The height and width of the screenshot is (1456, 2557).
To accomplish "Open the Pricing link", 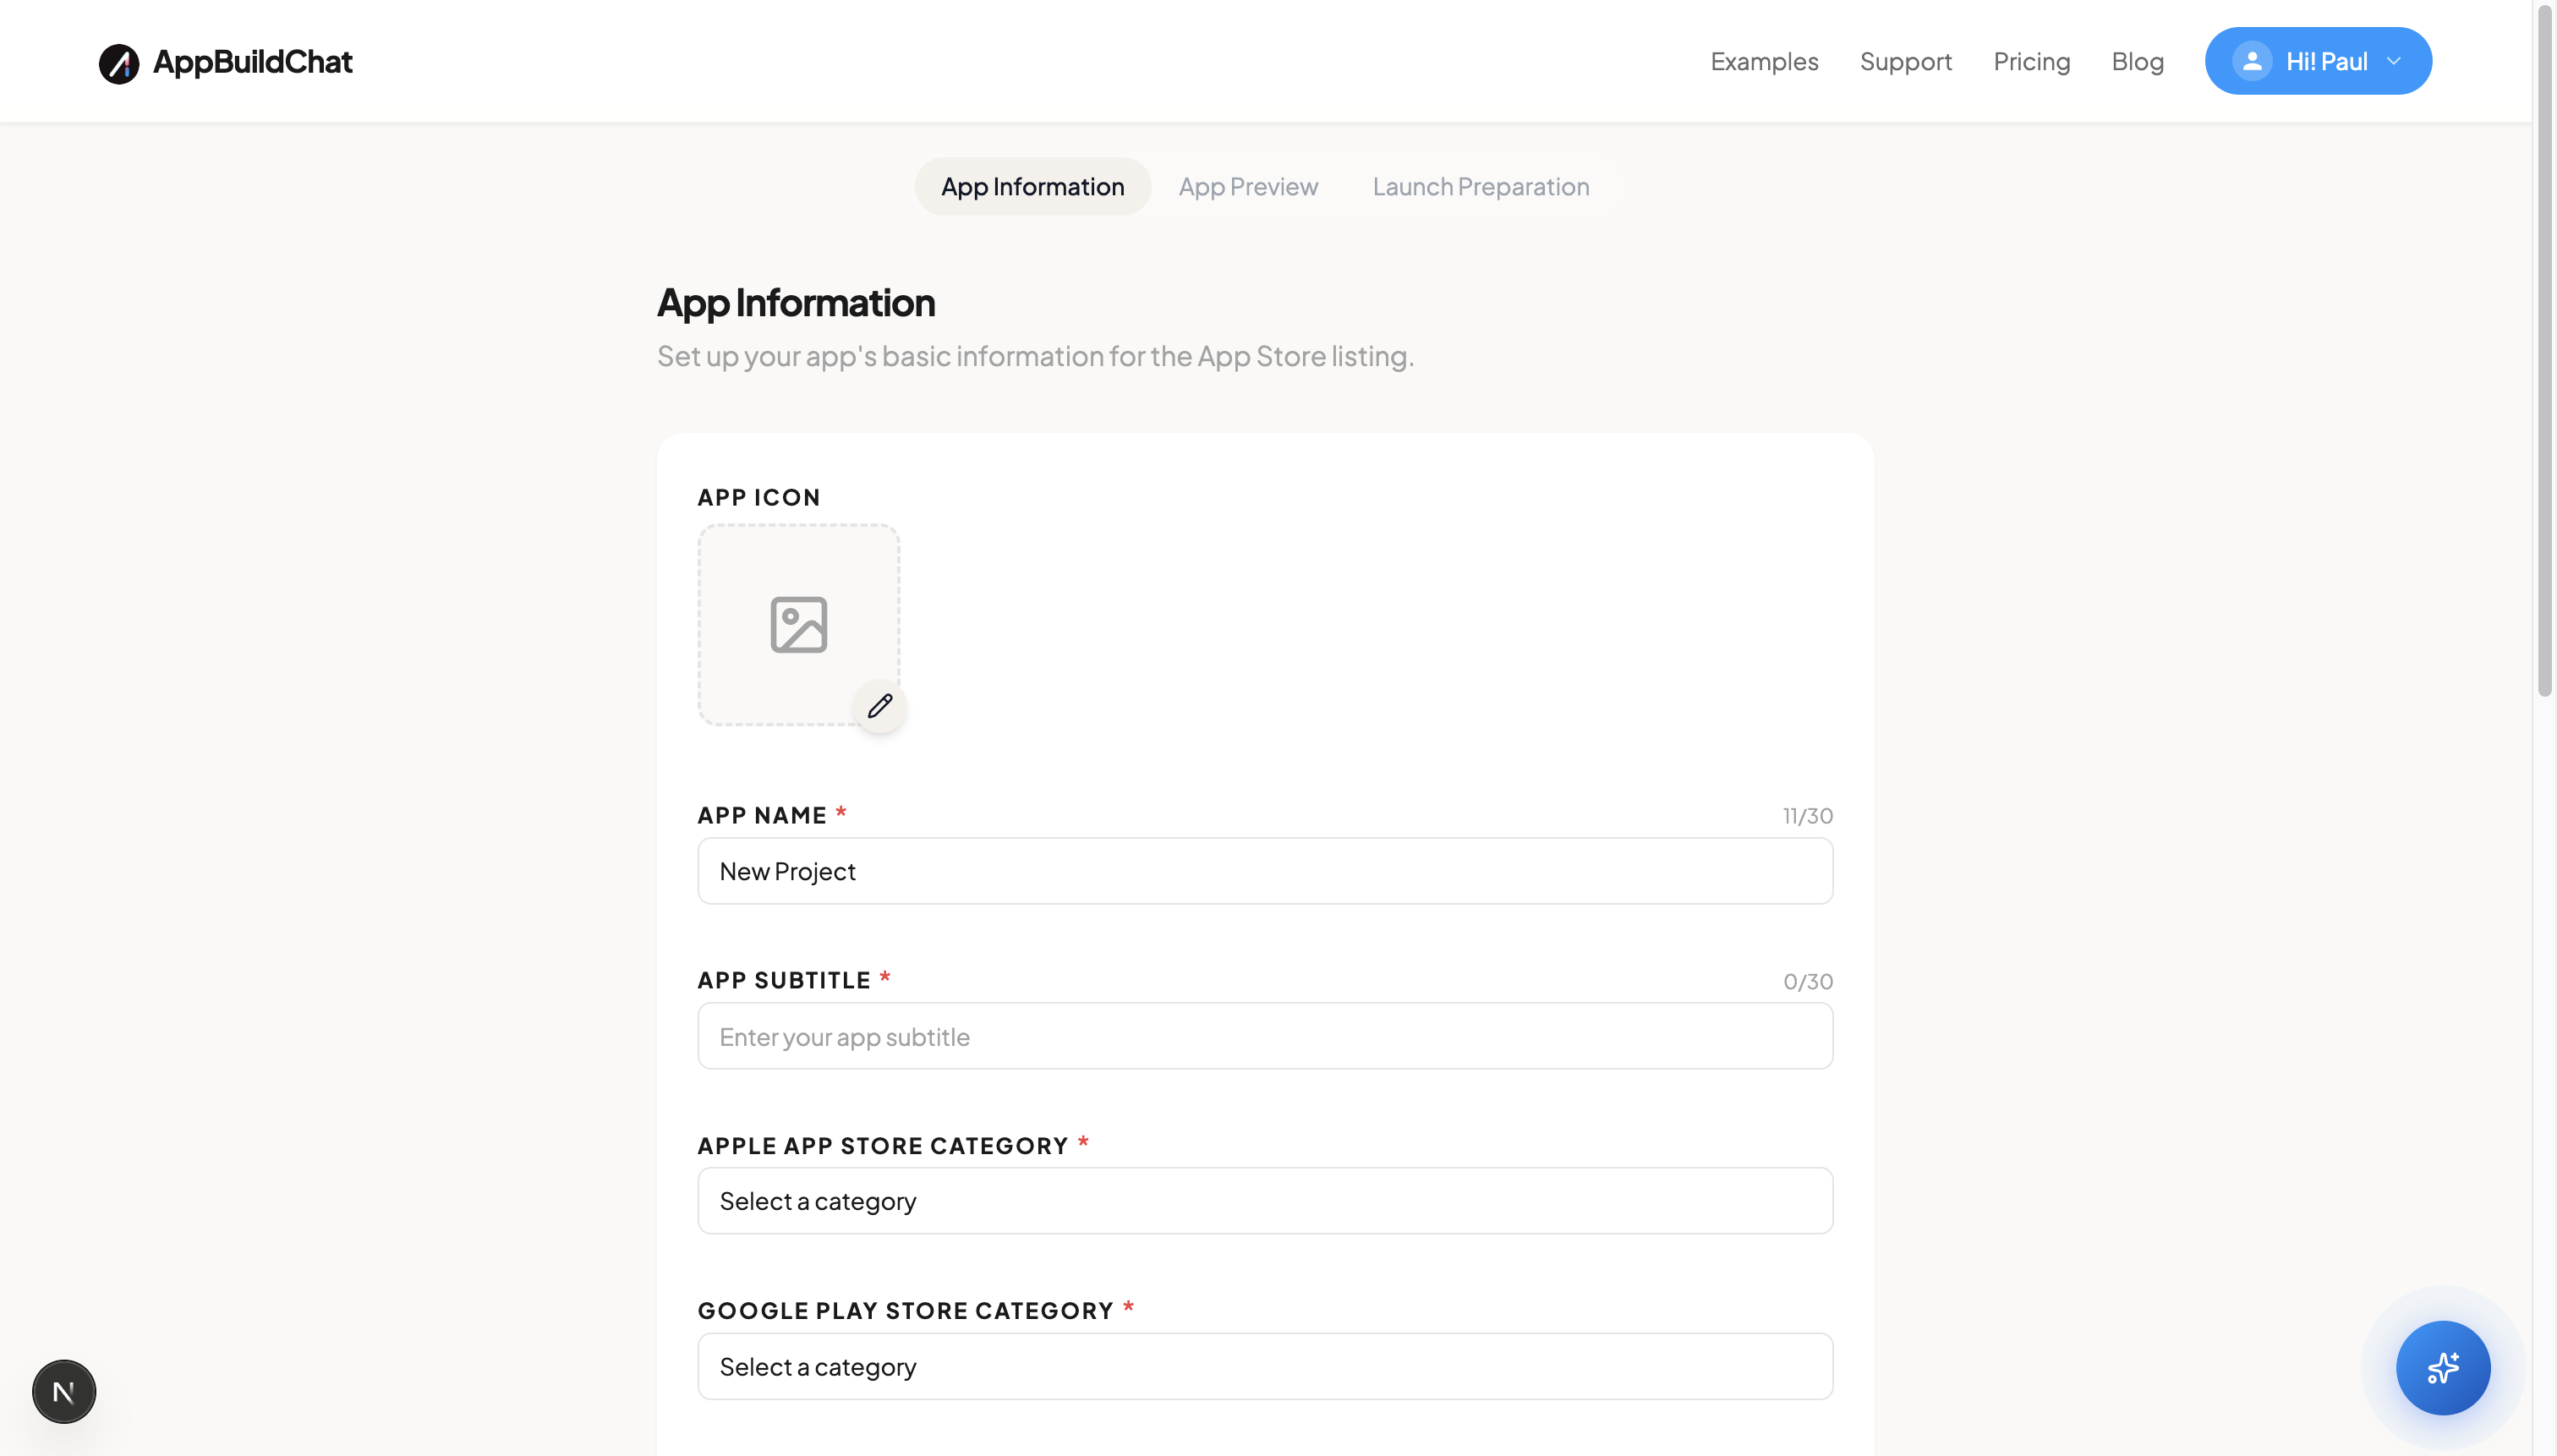I will pos(2031,62).
